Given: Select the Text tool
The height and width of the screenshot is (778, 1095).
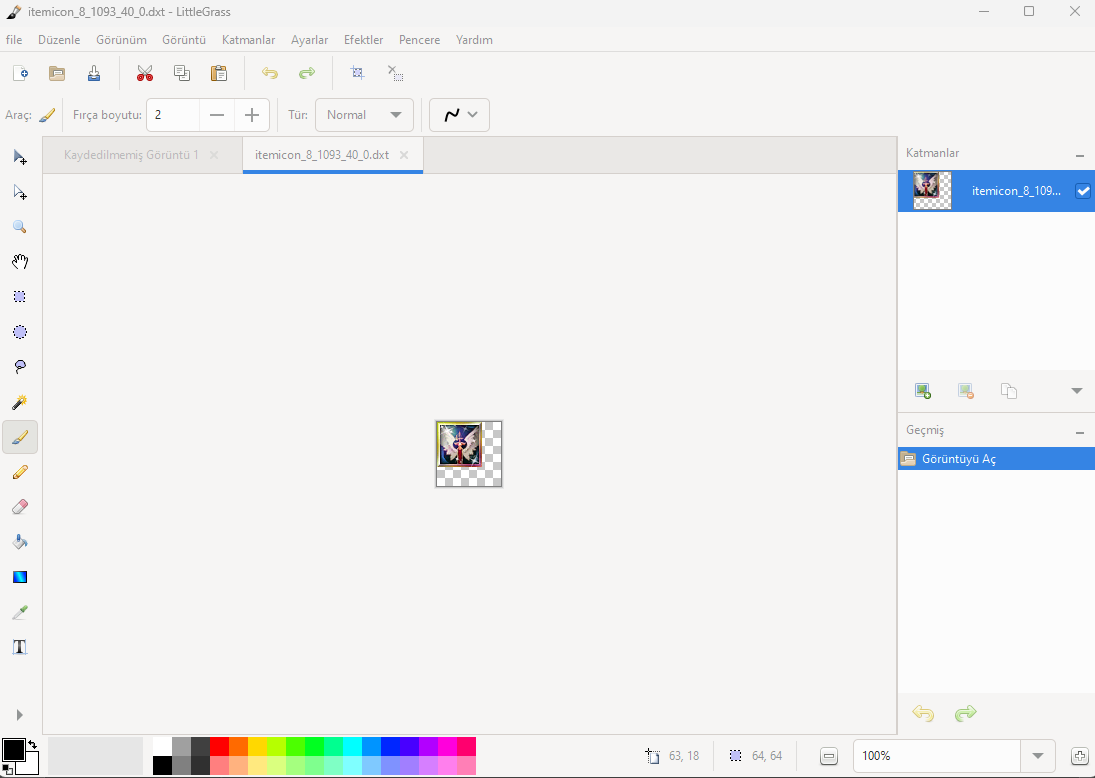Looking at the screenshot, I should [20, 647].
